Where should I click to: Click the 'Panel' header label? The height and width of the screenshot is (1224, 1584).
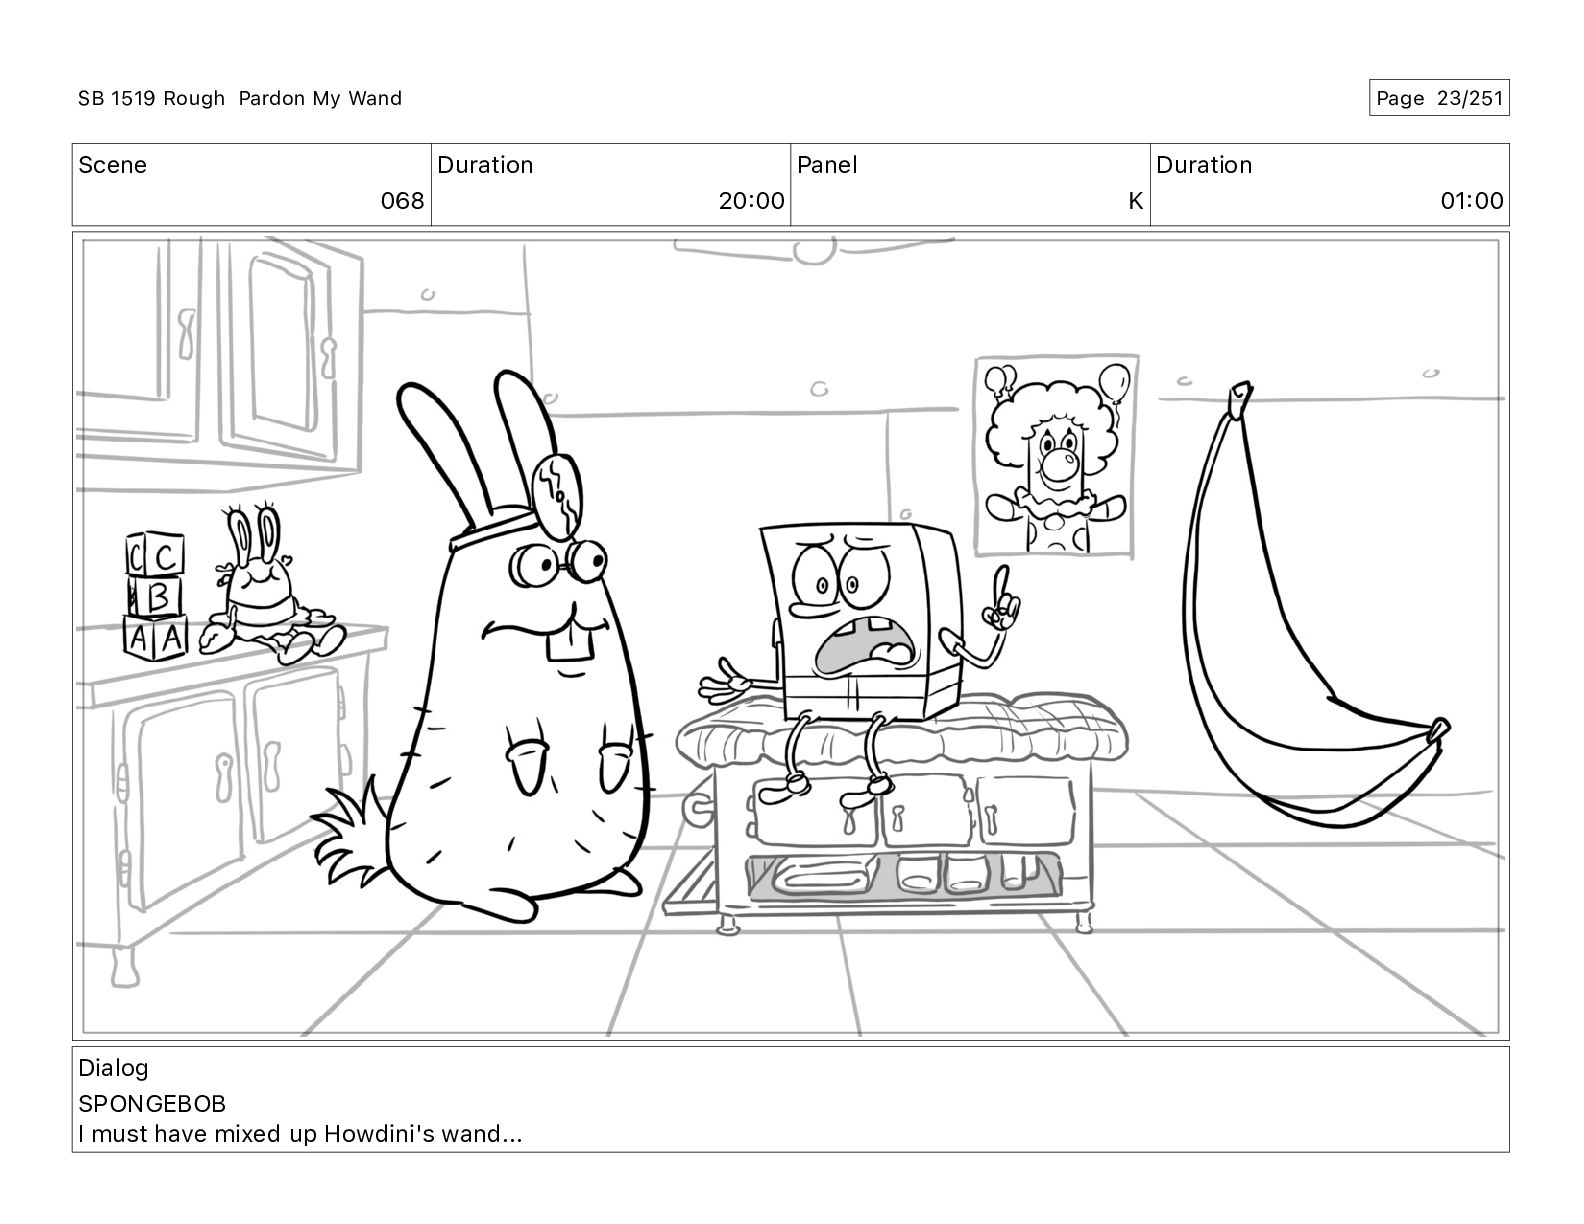827,165
